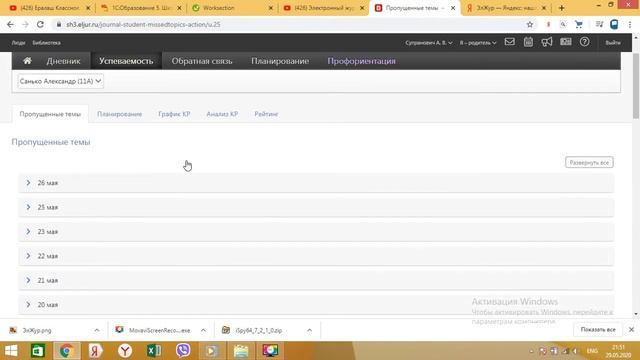Open the Библиотека link
Image resolution: width=640 pixels, height=360 pixels.
pos(47,42)
